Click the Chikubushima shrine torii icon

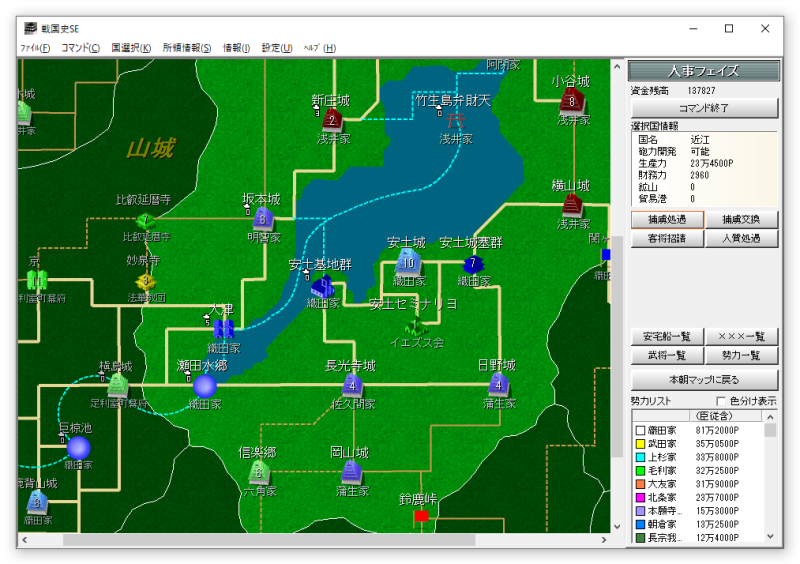point(456,121)
